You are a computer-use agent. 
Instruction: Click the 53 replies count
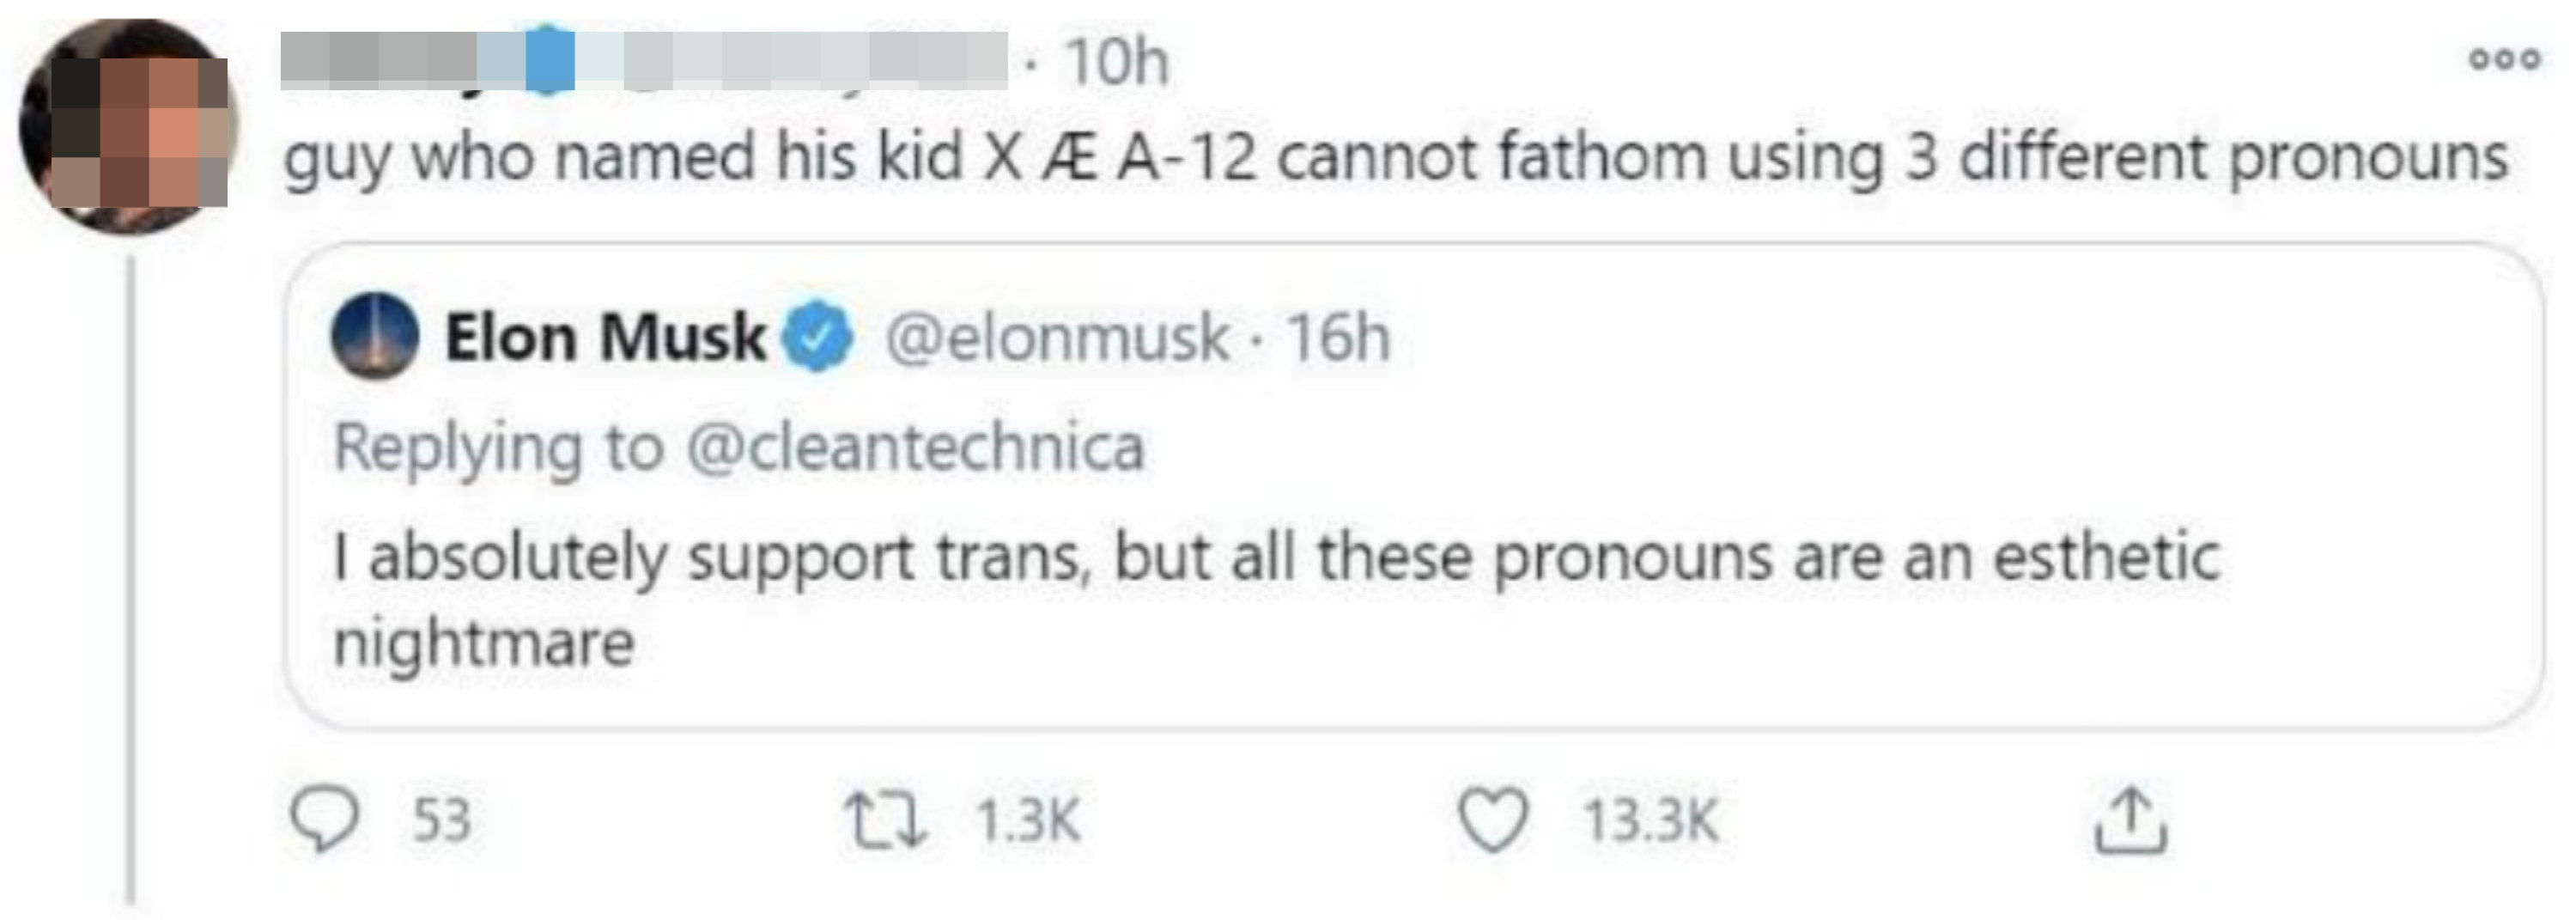(442, 820)
